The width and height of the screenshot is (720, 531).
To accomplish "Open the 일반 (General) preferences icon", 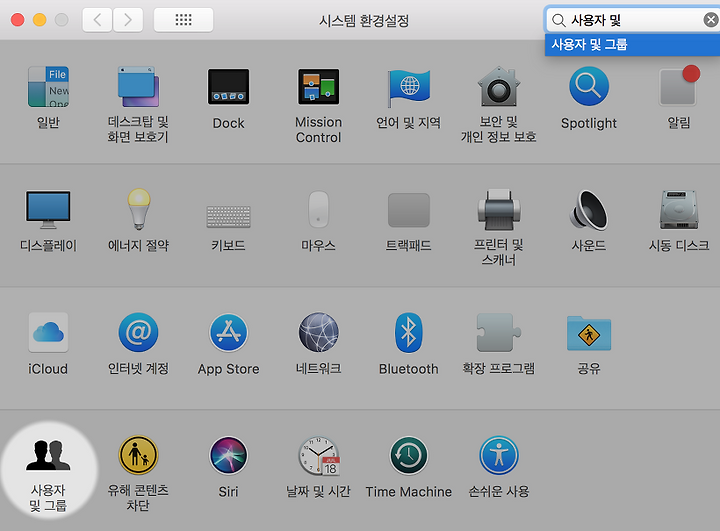I will click(48, 87).
